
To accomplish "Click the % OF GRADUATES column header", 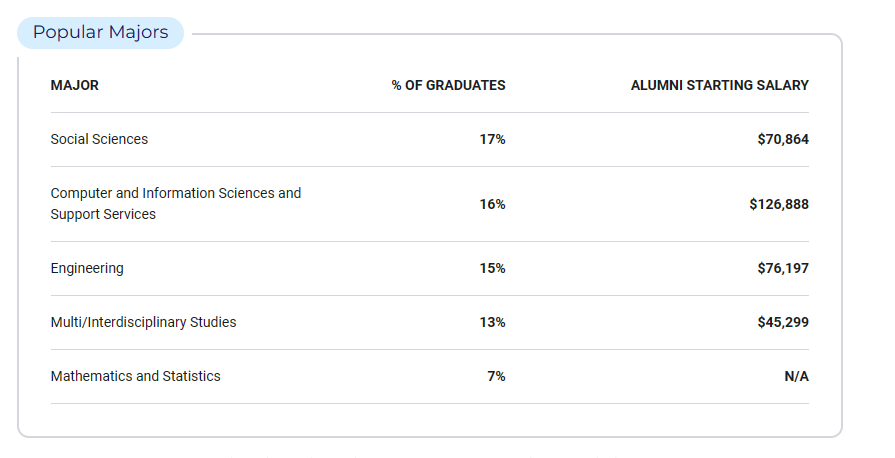I will pos(448,85).
